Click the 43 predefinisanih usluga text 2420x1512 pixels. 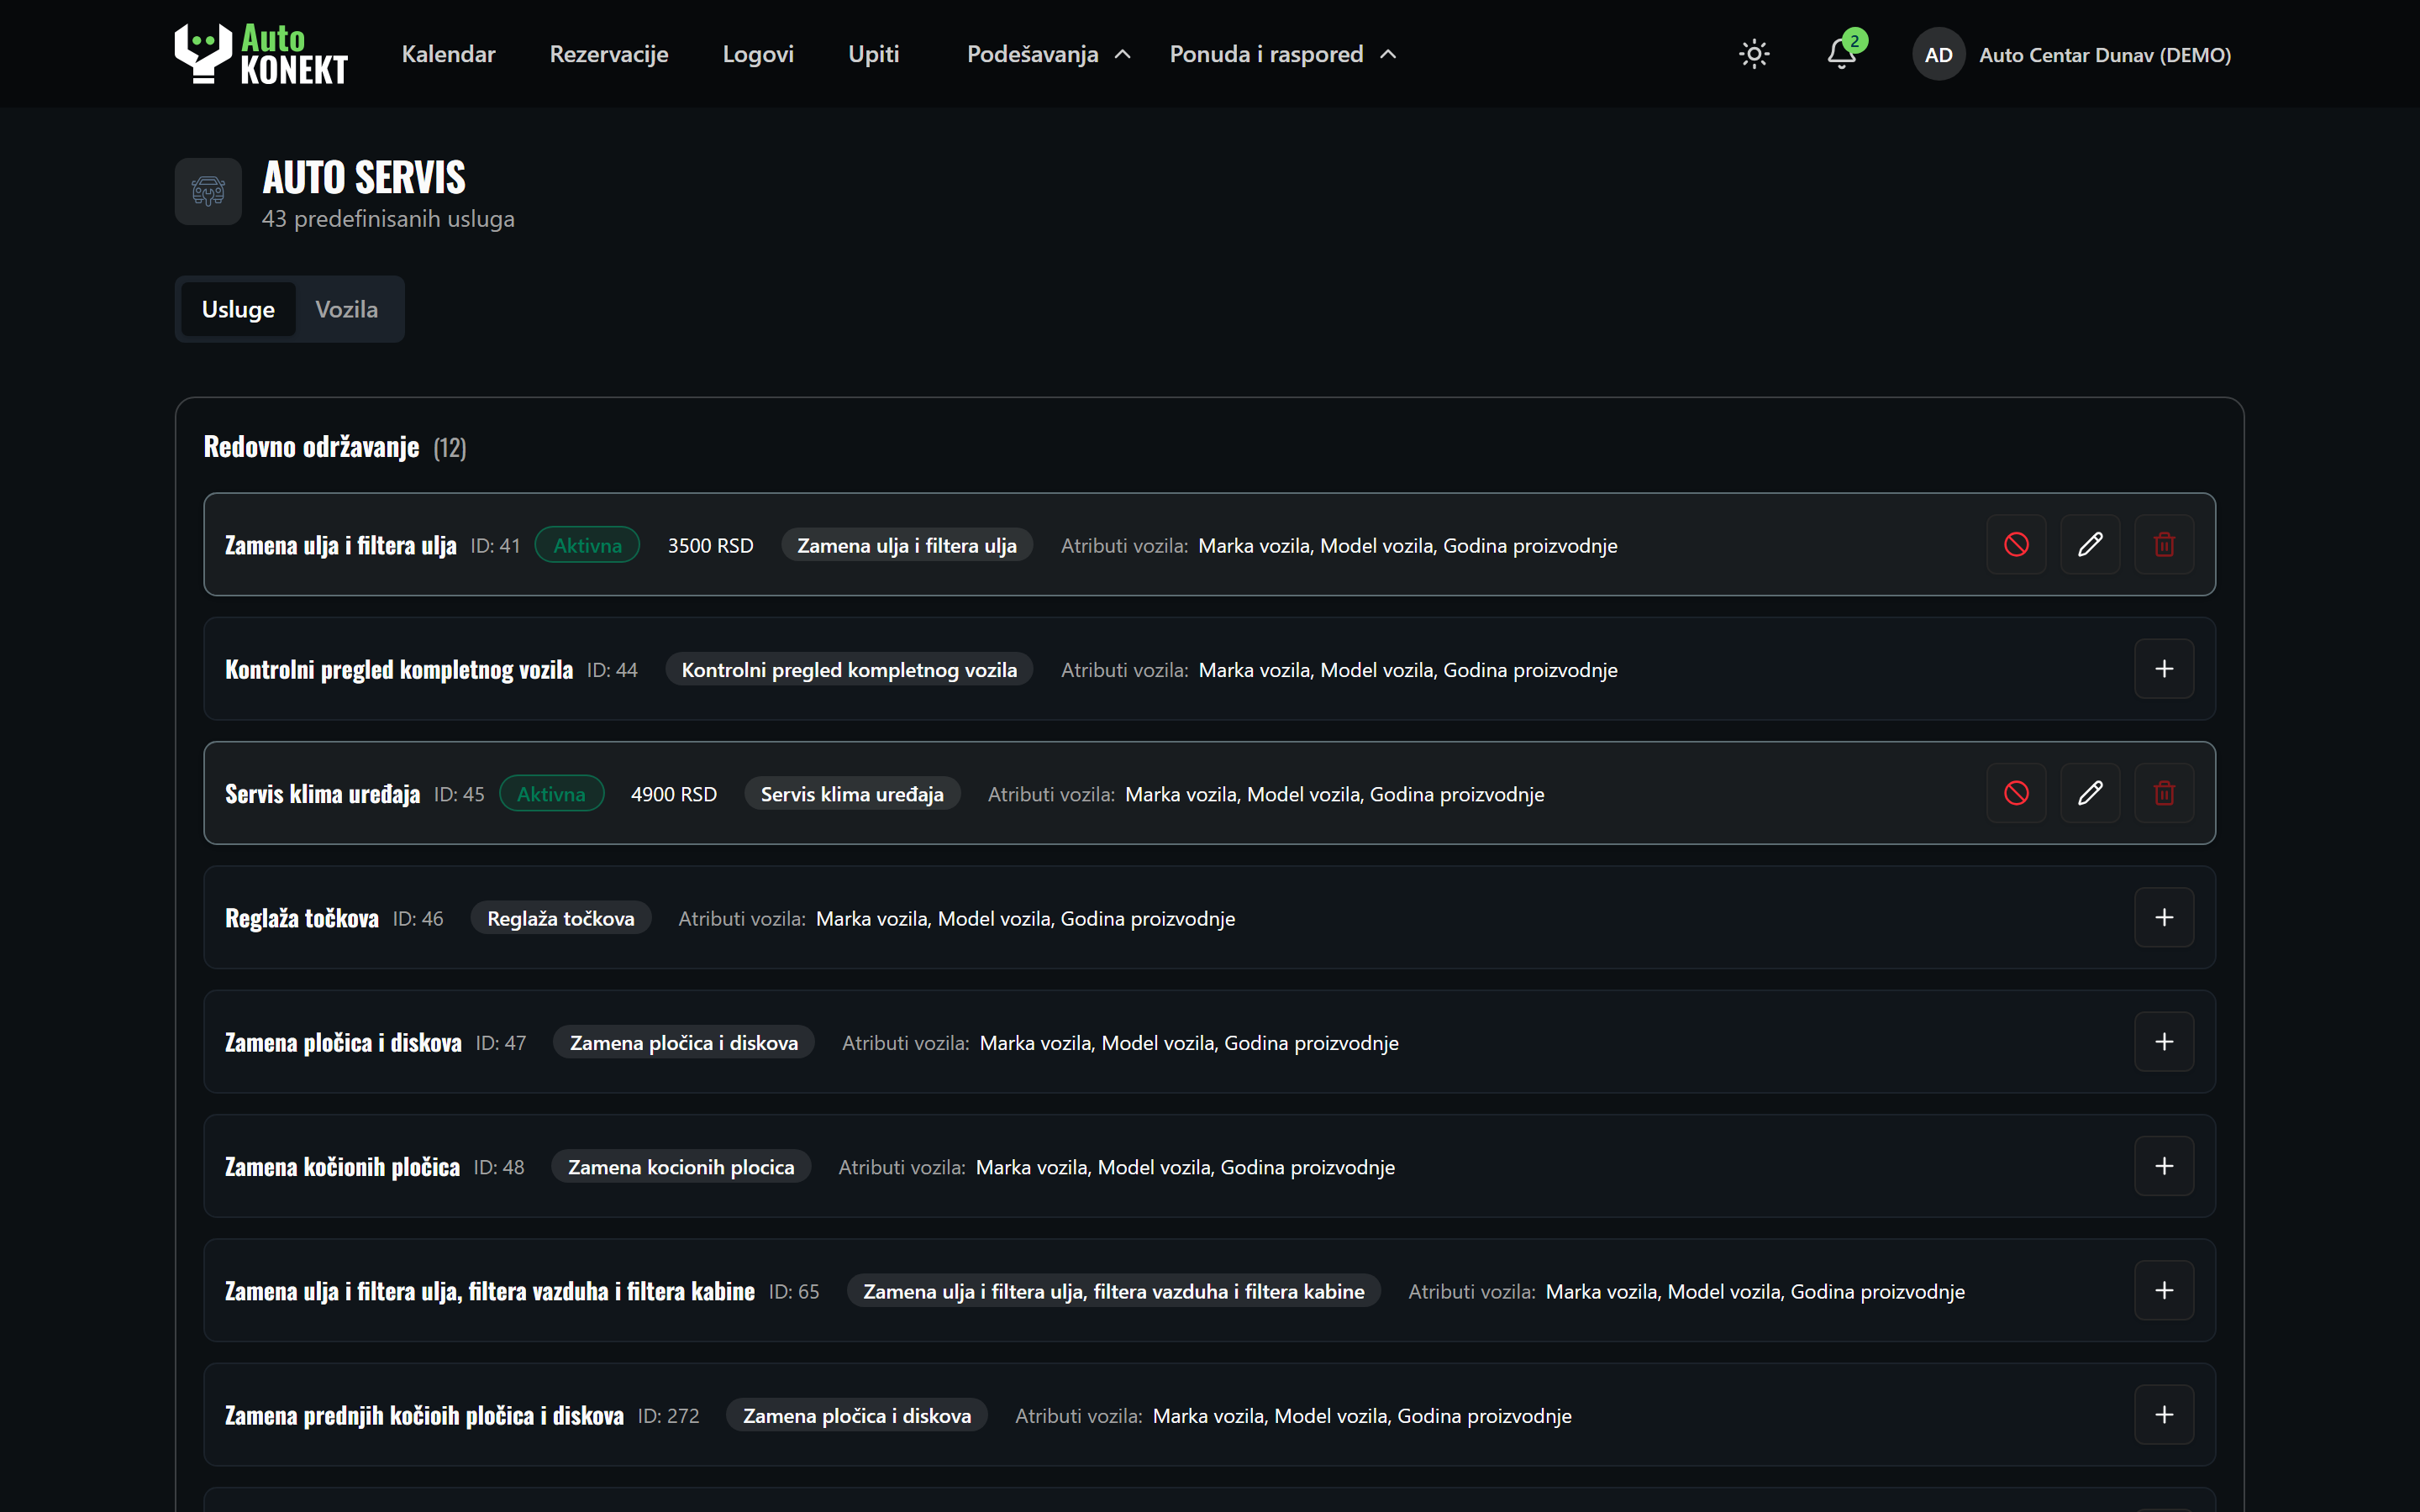388,218
